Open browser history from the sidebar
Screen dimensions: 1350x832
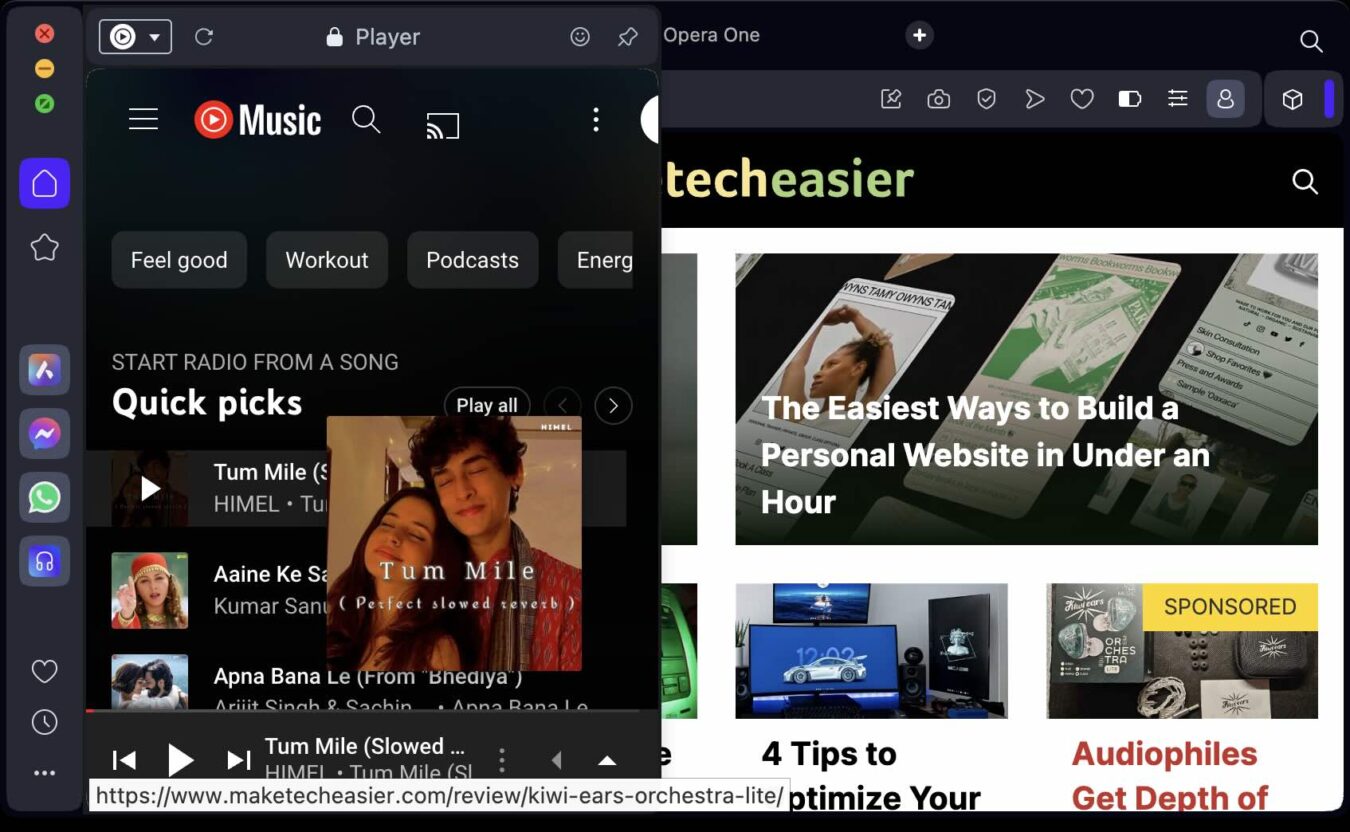point(44,721)
